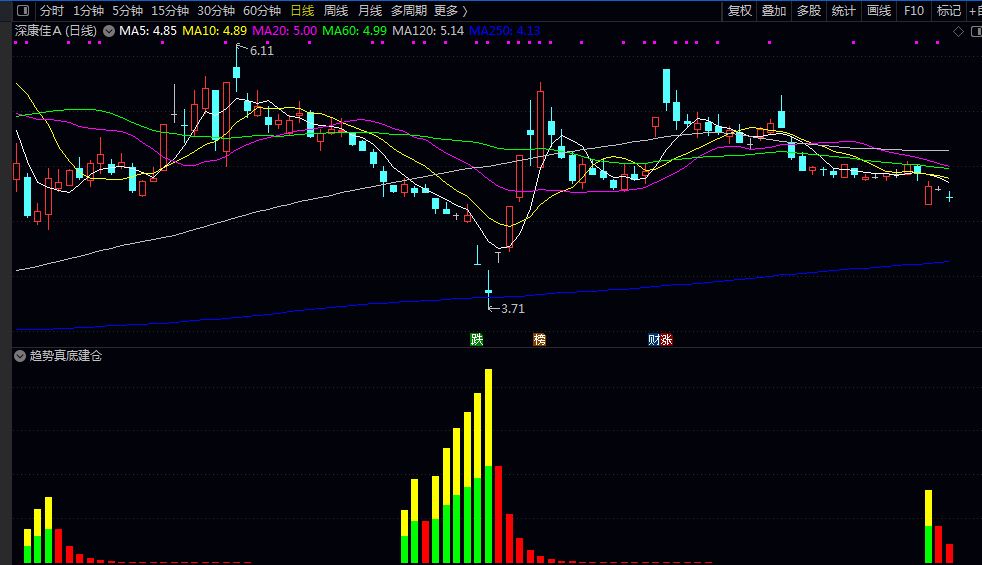Toggle 复权 price adjustment

740,11
